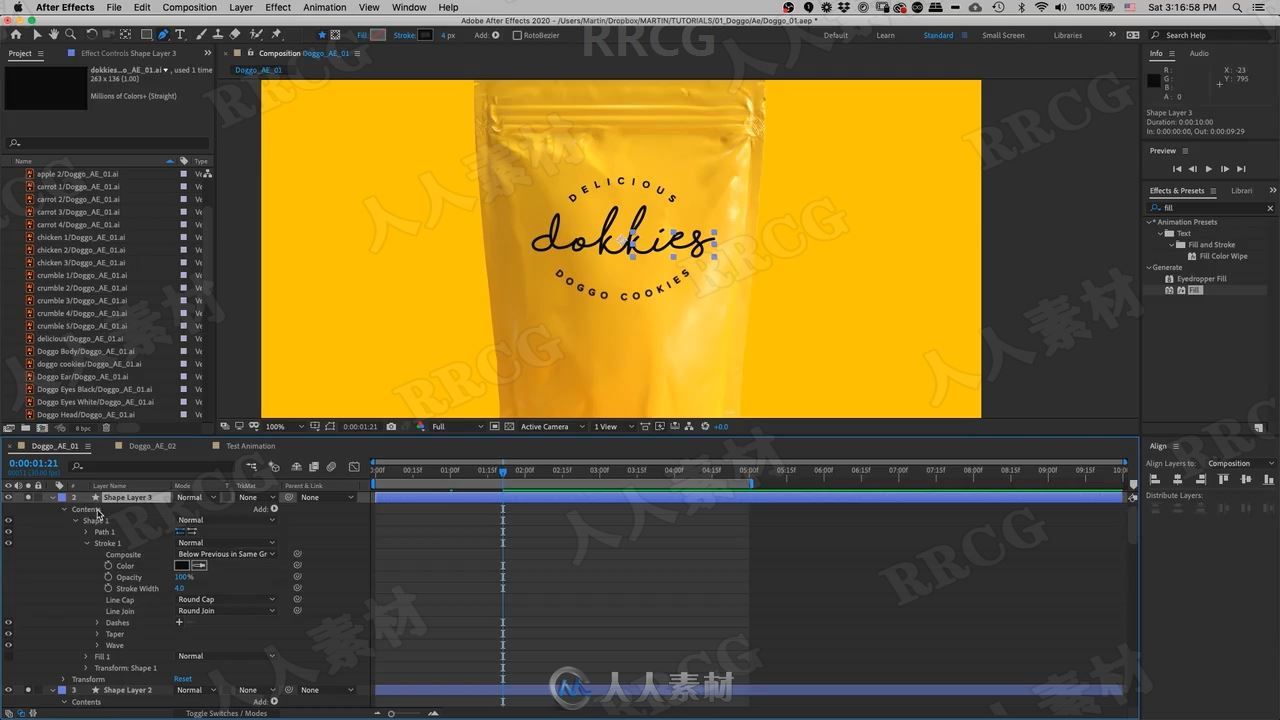The width and height of the screenshot is (1280, 720).
Task: Open the Layer menu
Action: coord(241,7)
